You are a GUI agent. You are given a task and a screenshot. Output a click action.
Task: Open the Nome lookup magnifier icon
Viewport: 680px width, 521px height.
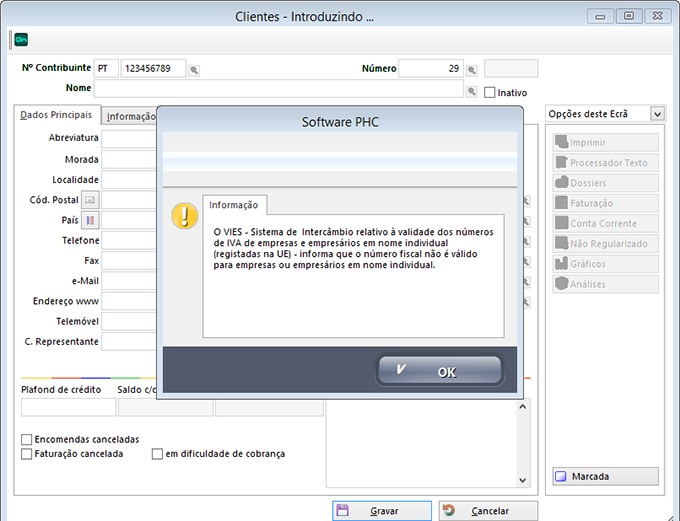472,92
